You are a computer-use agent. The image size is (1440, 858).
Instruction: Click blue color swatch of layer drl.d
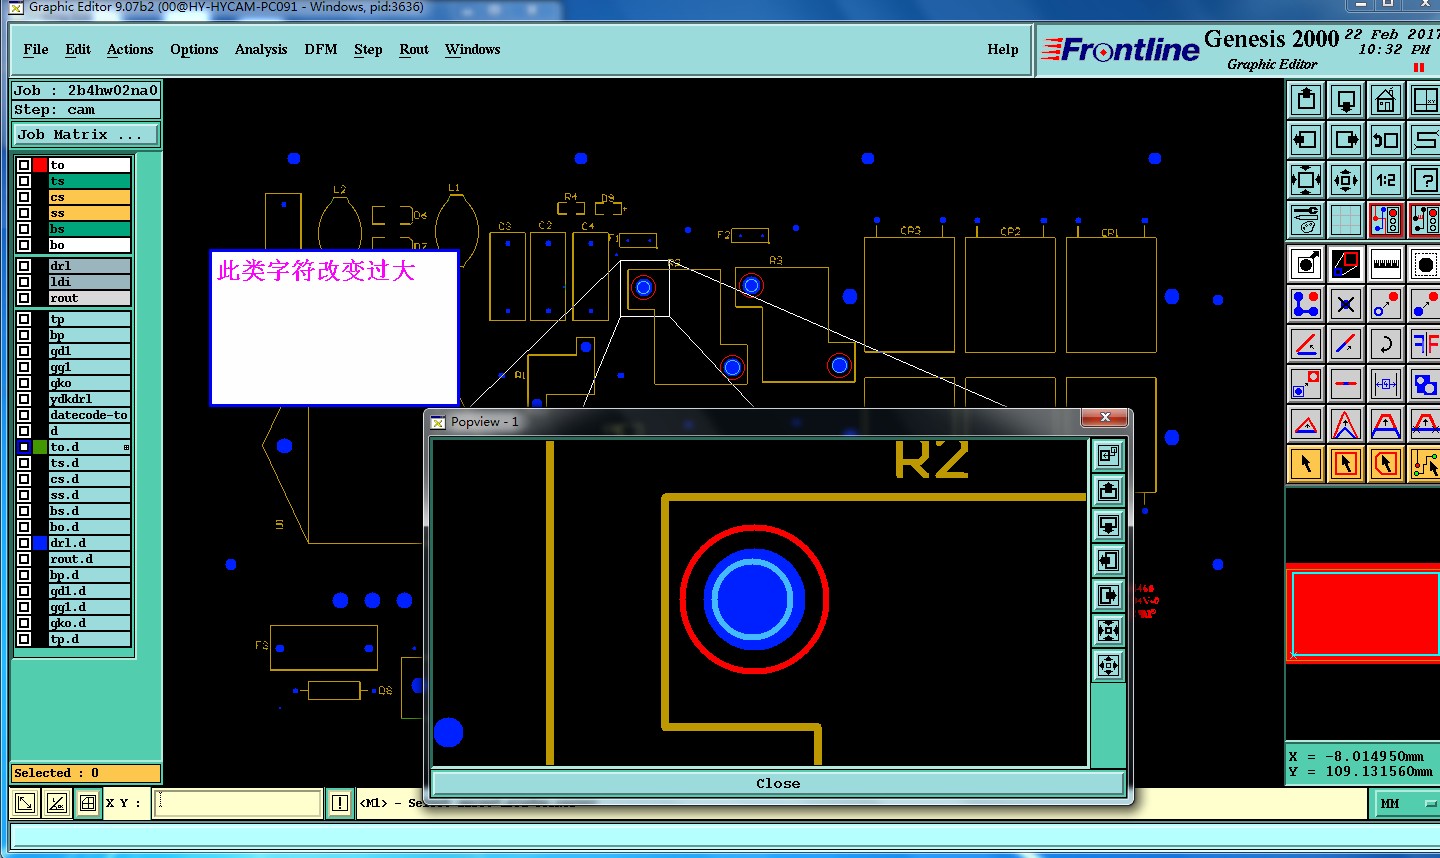pyautogui.click(x=40, y=543)
